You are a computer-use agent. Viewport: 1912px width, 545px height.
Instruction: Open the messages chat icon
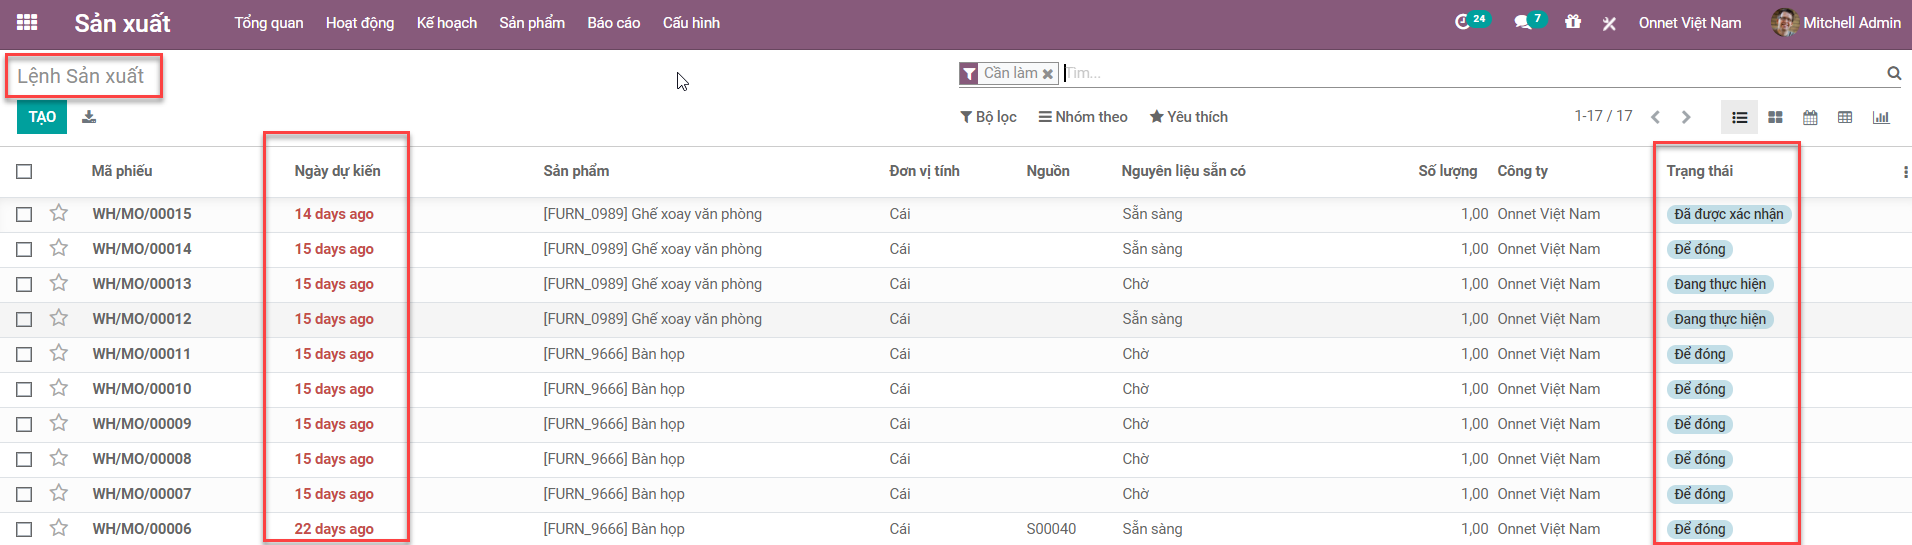pos(1522,22)
